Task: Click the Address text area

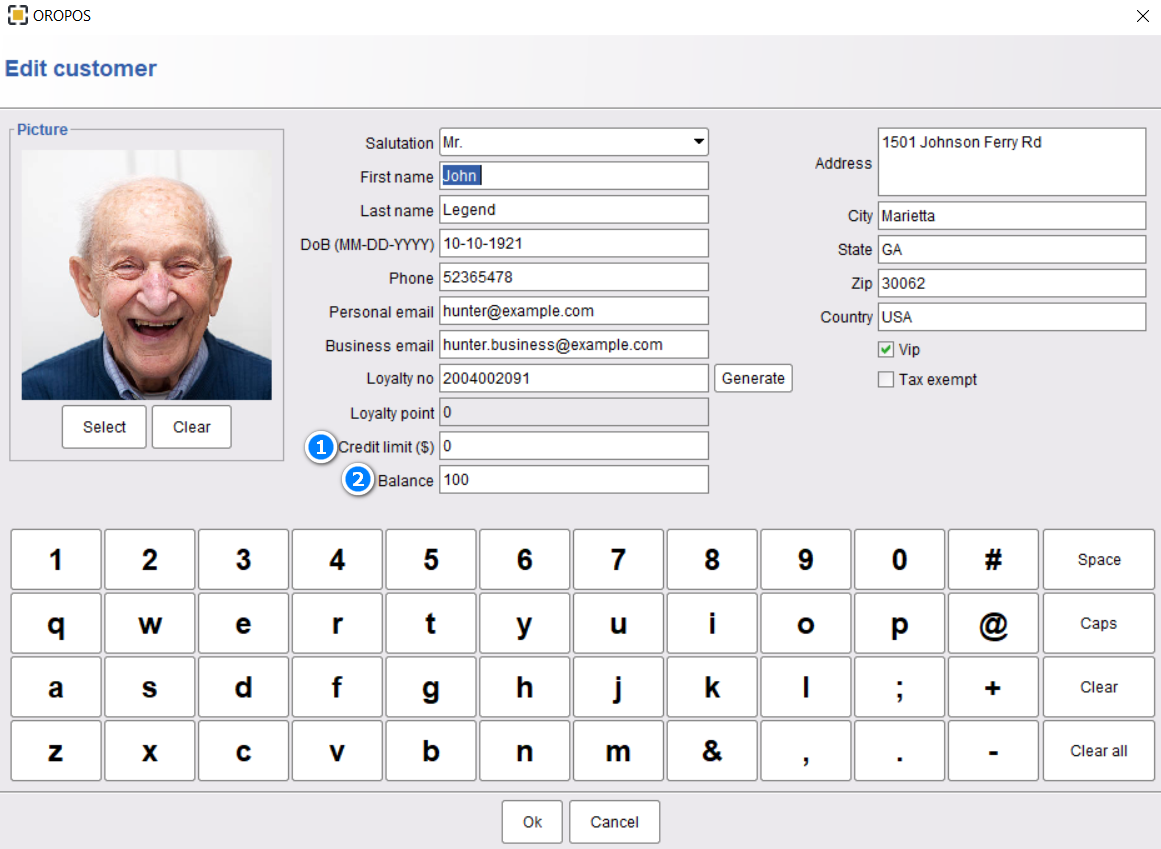Action: point(1011,162)
